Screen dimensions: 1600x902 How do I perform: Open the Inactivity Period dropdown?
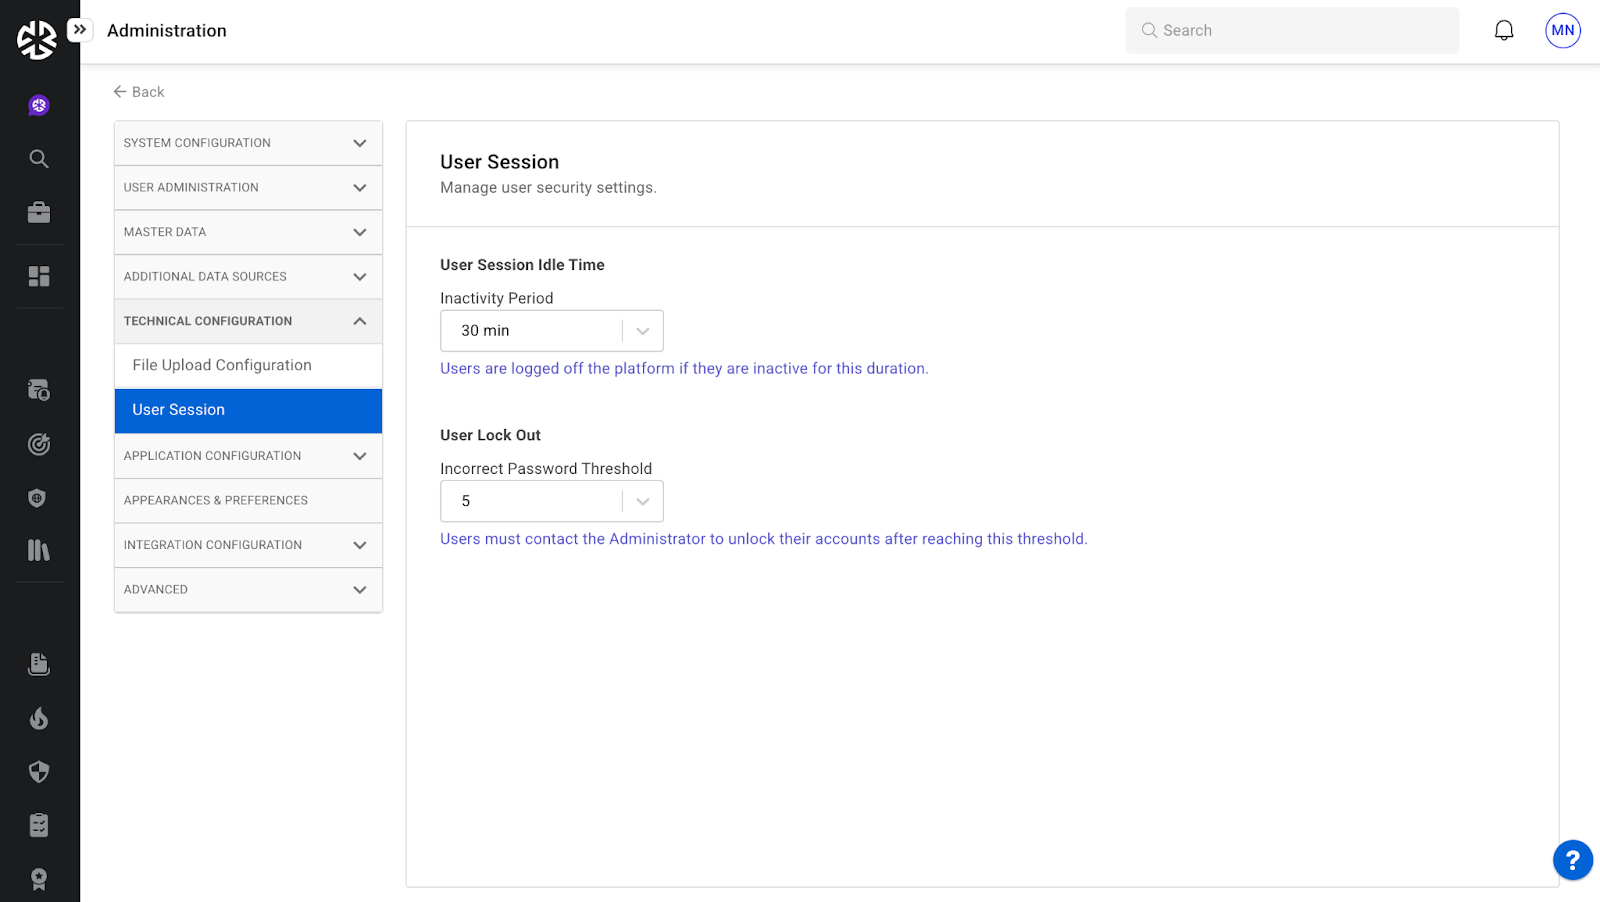point(551,331)
